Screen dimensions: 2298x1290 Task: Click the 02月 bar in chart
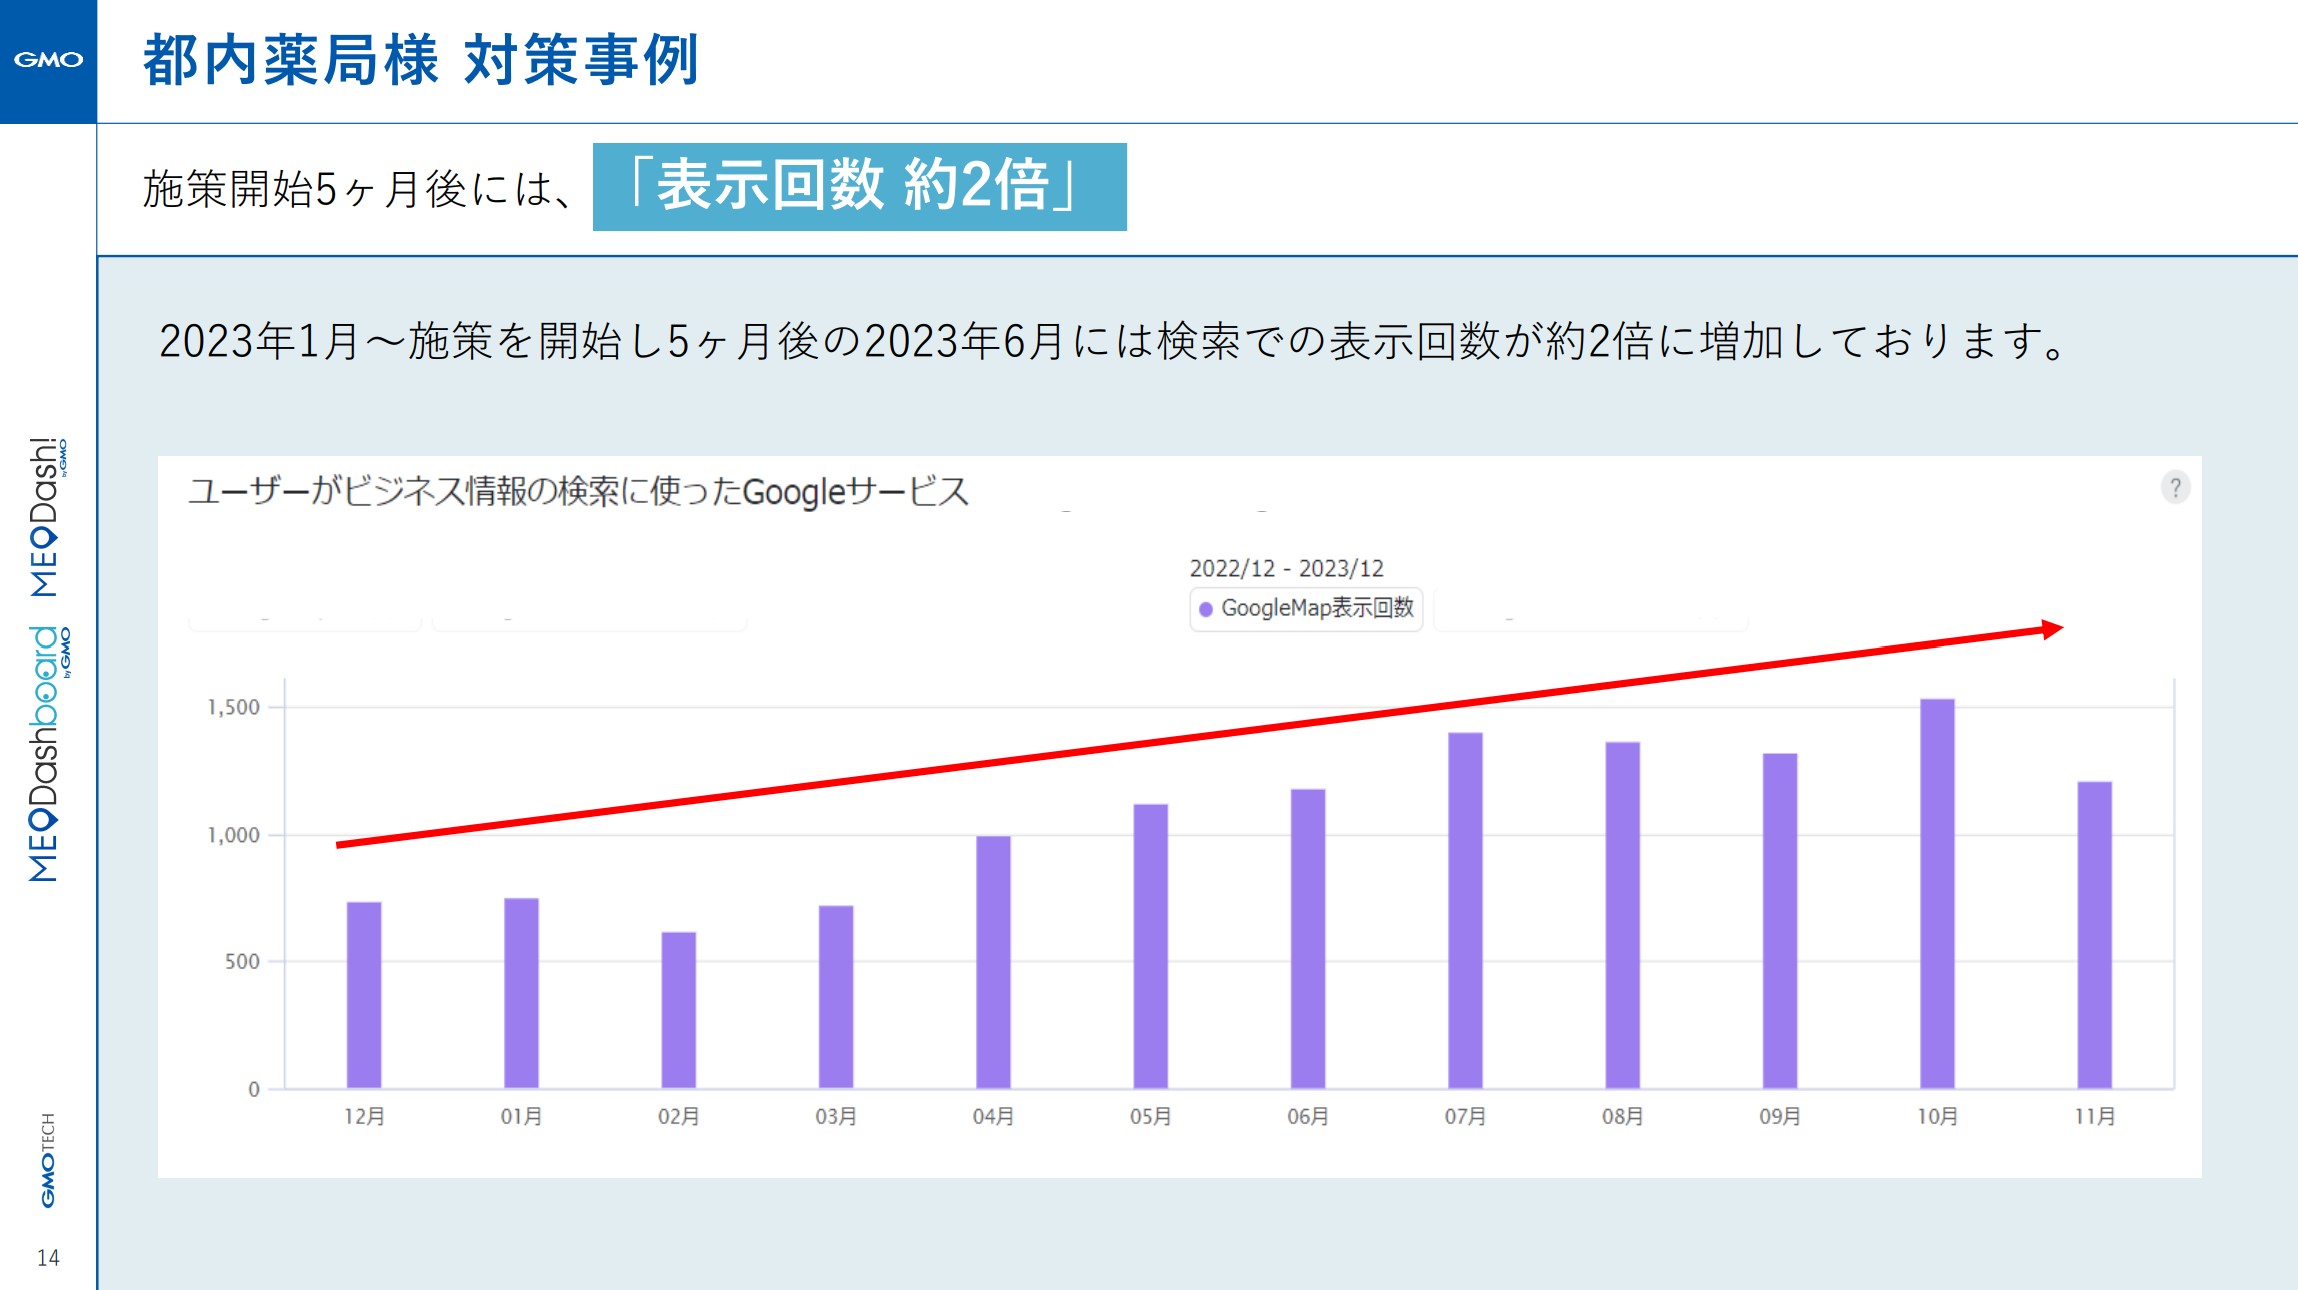click(x=678, y=1010)
